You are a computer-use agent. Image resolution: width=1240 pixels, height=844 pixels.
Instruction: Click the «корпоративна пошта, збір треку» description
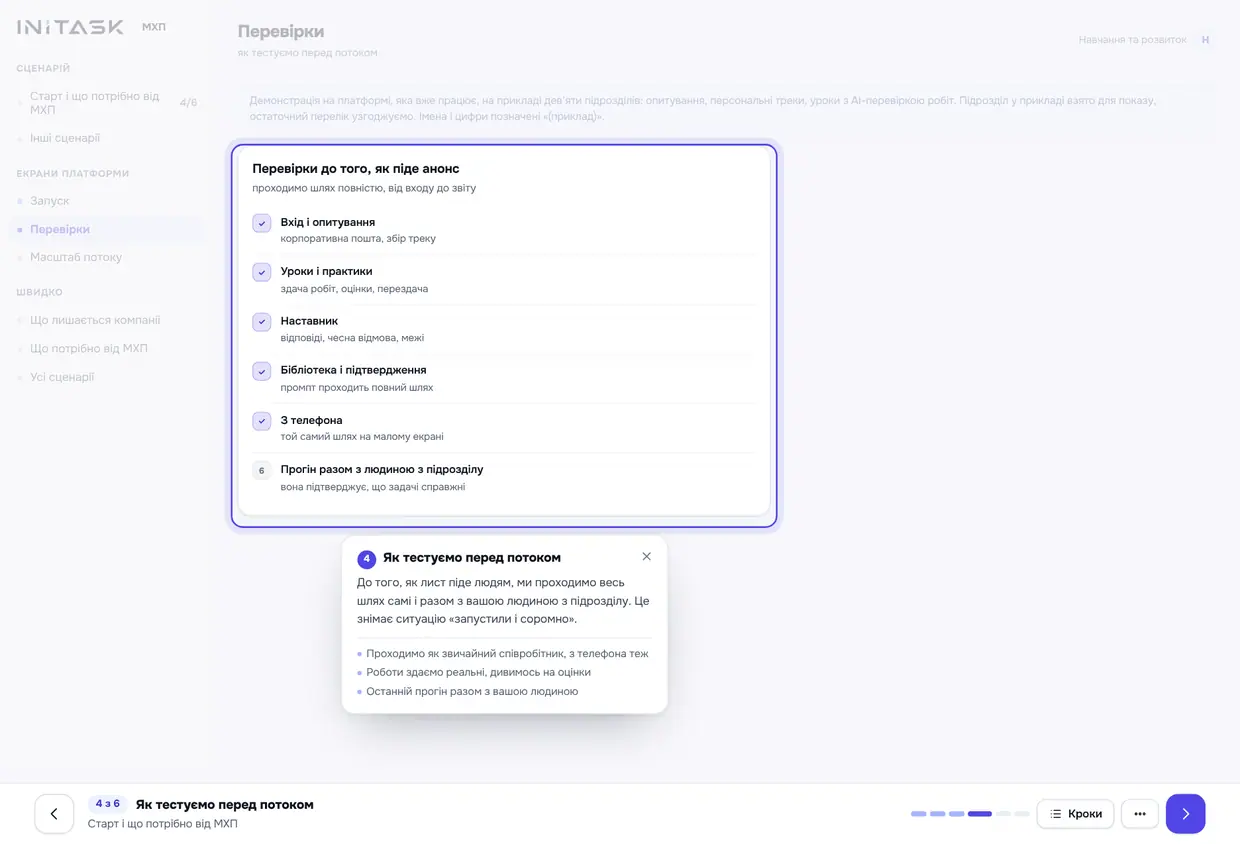[x=358, y=239]
